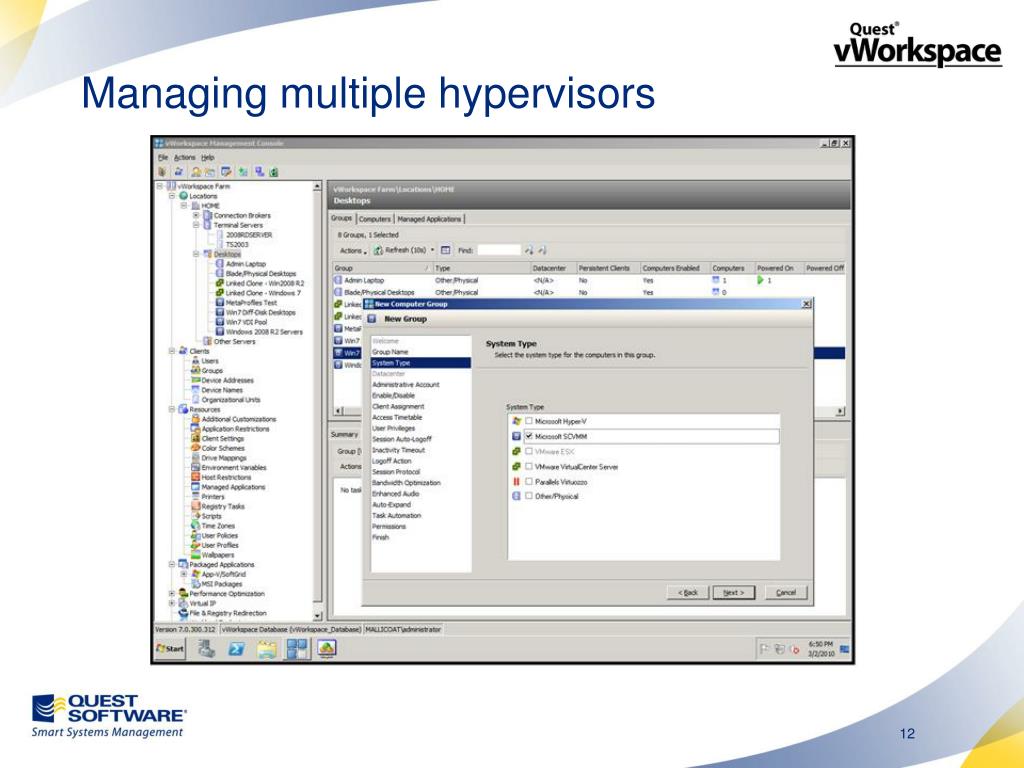Open the Refresh interval dropdown arrow
The width and height of the screenshot is (1024, 768).
(x=432, y=250)
